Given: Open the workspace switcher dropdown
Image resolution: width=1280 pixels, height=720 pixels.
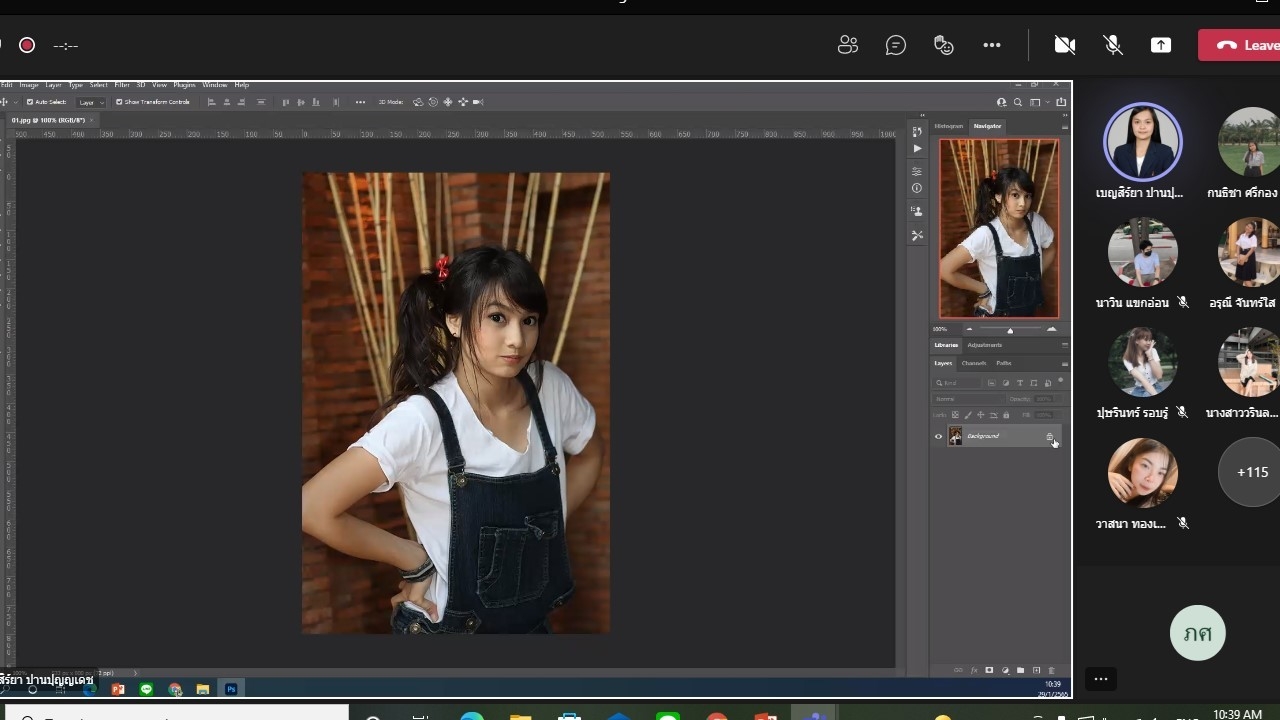Looking at the screenshot, I should pyautogui.click(x=1041, y=102).
